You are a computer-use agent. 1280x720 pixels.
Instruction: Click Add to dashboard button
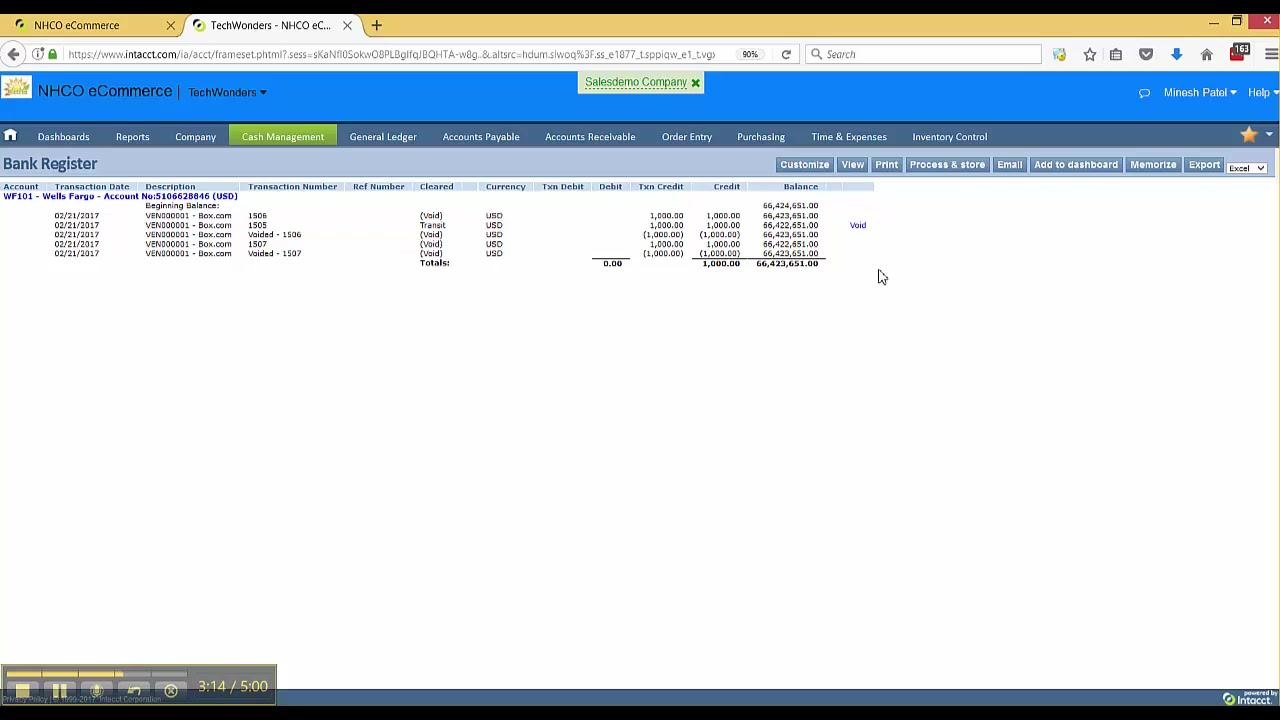pos(1076,165)
